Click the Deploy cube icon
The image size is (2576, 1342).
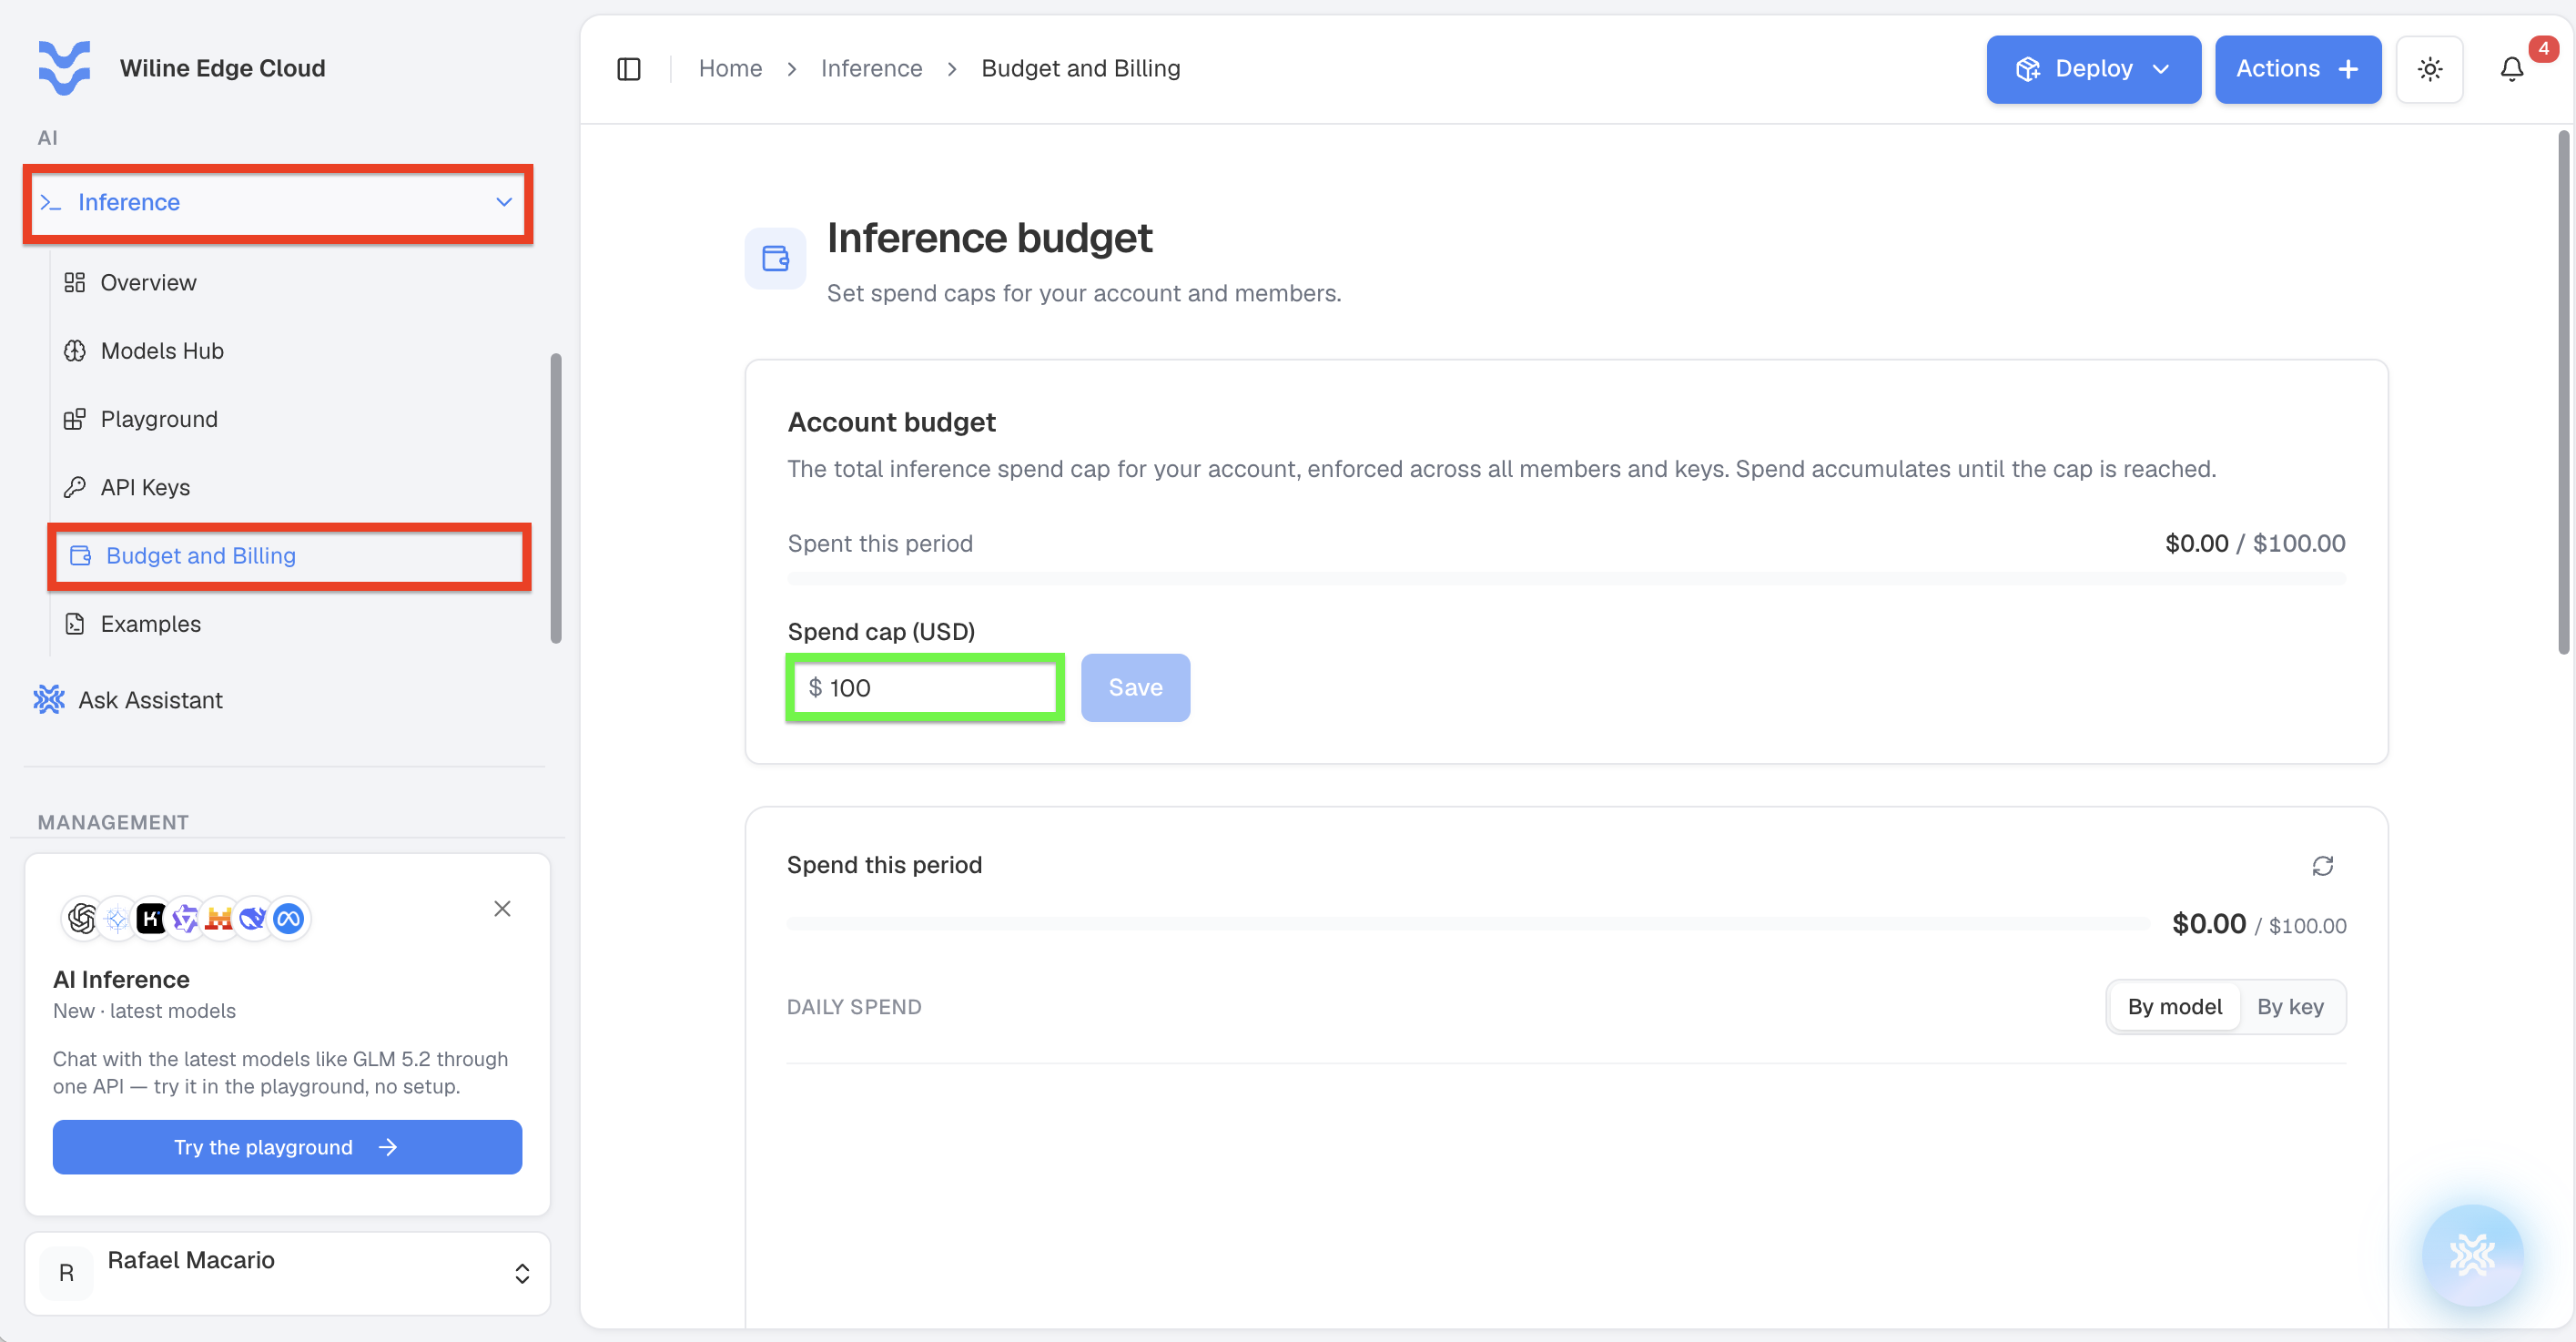pyautogui.click(x=2028, y=69)
